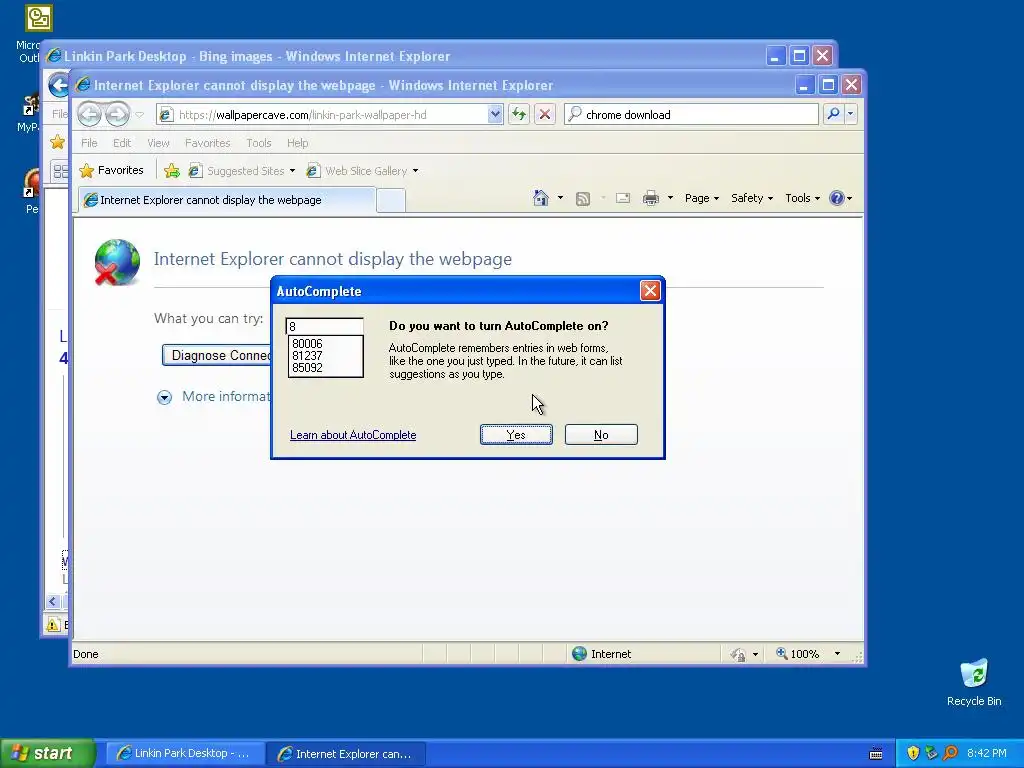This screenshot has width=1024, height=768.
Task: Click the green Refresh icon
Action: click(x=519, y=115)
